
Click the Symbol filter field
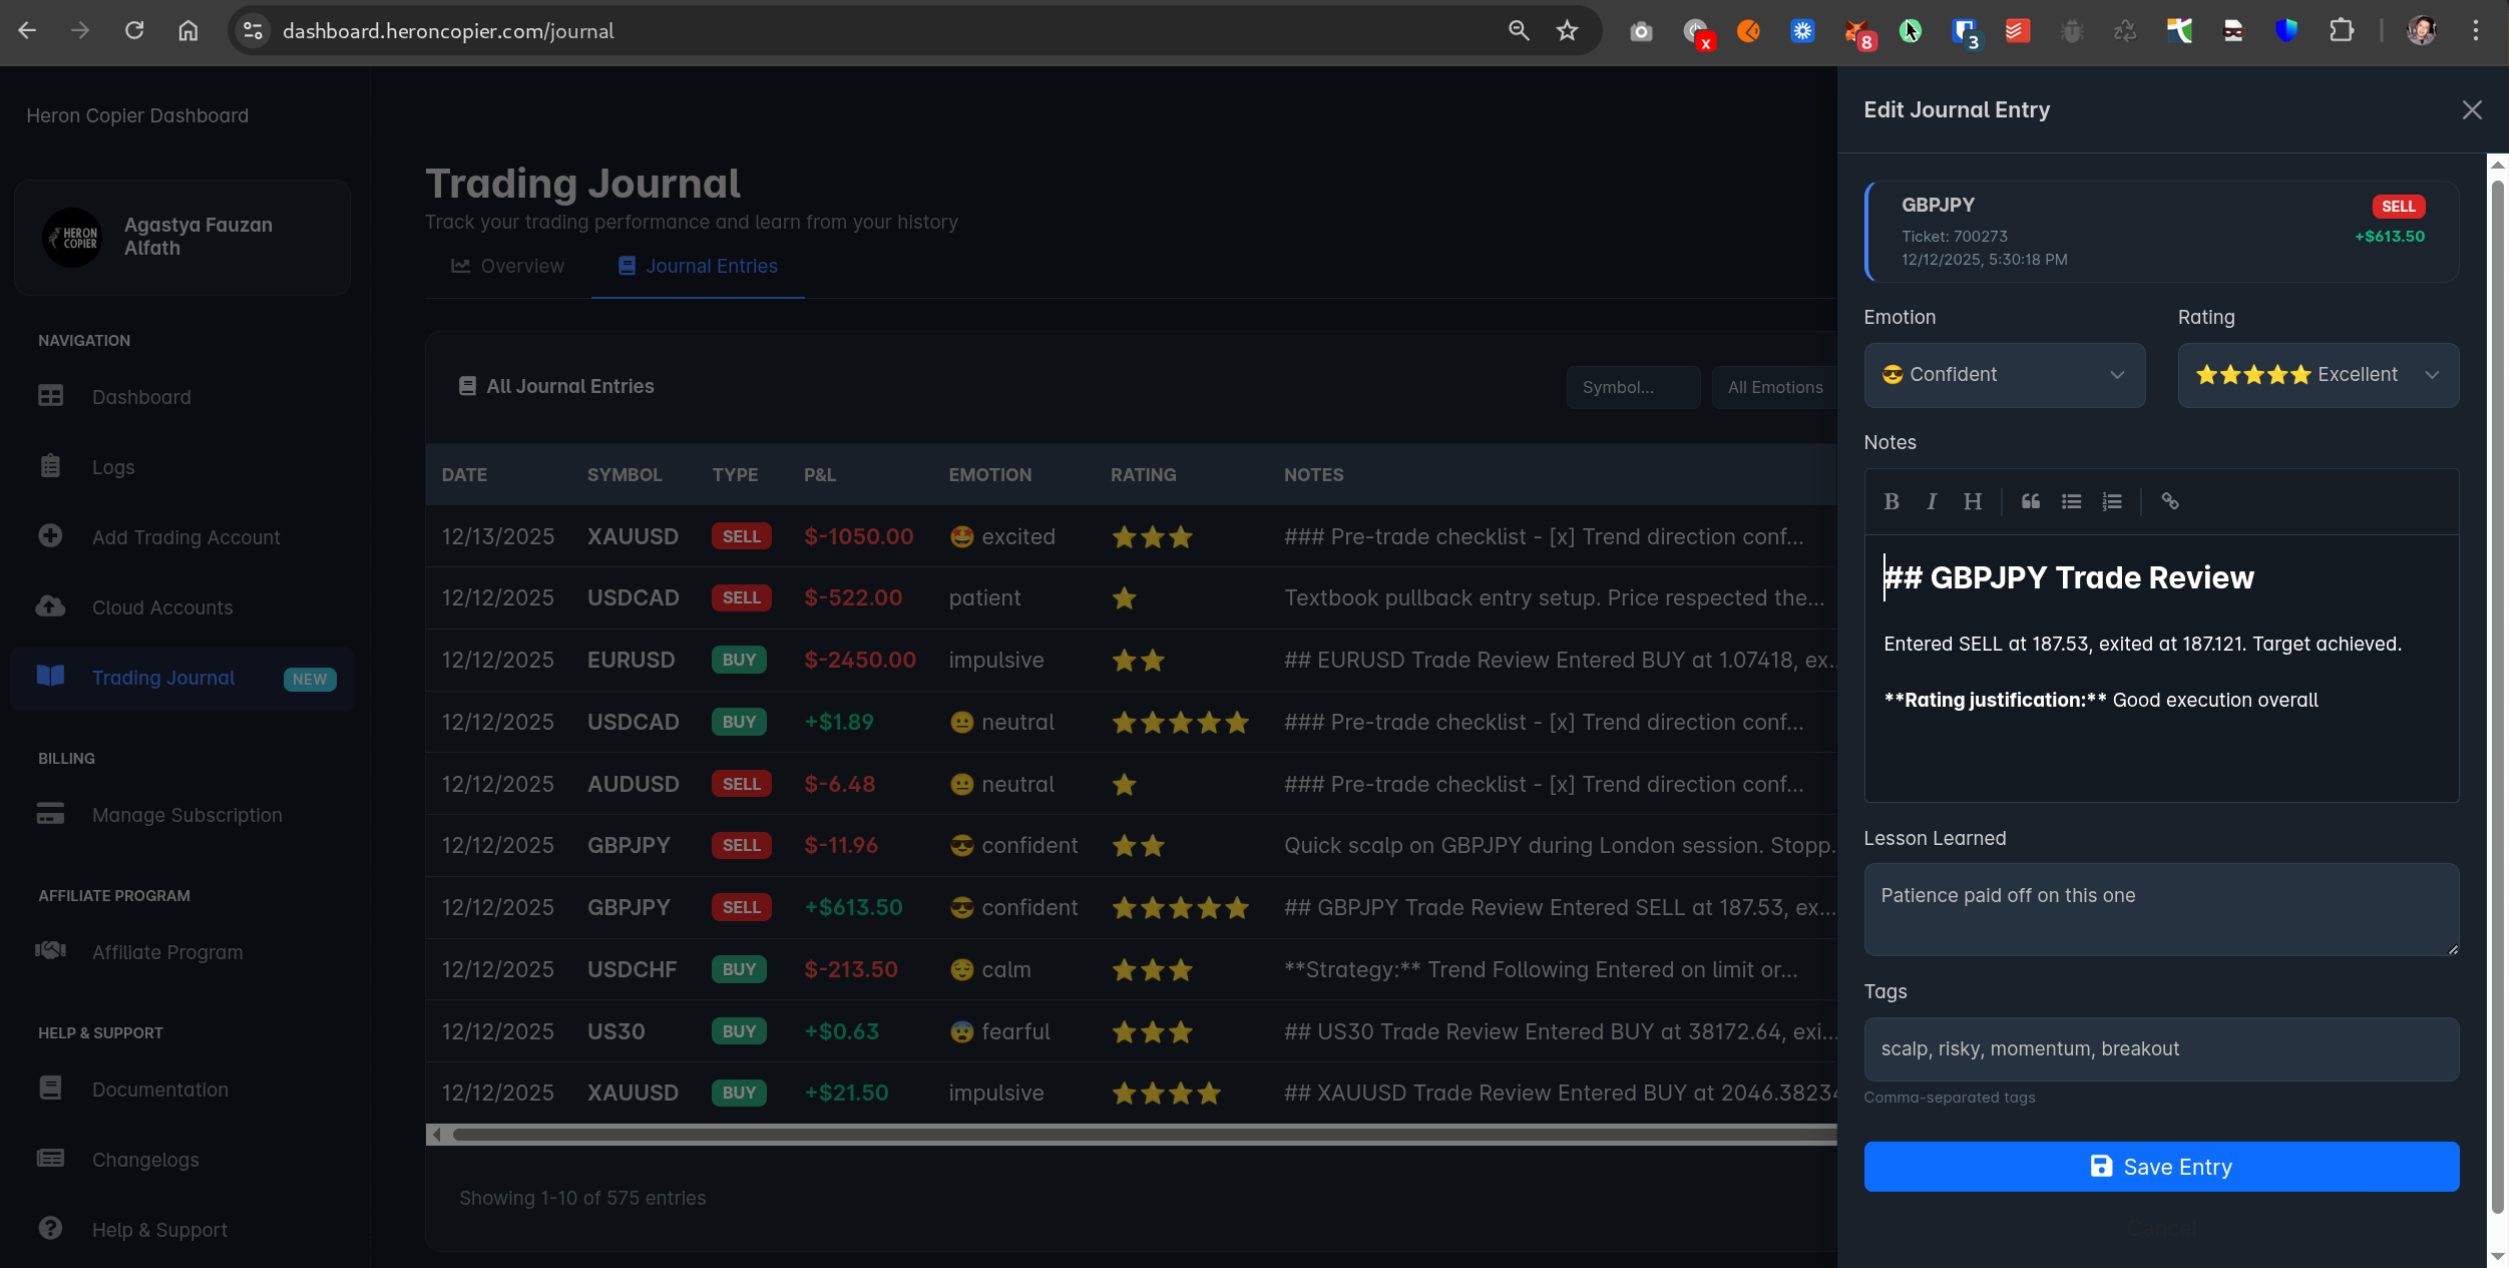pos(1632,387)
